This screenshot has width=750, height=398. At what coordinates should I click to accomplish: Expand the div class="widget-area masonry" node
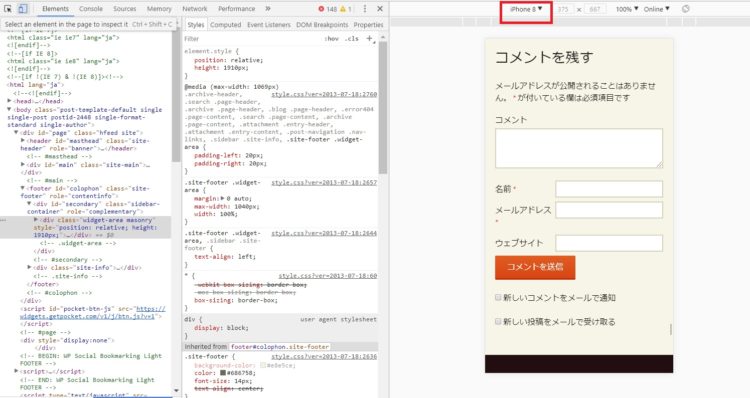(x=36, y=220)
